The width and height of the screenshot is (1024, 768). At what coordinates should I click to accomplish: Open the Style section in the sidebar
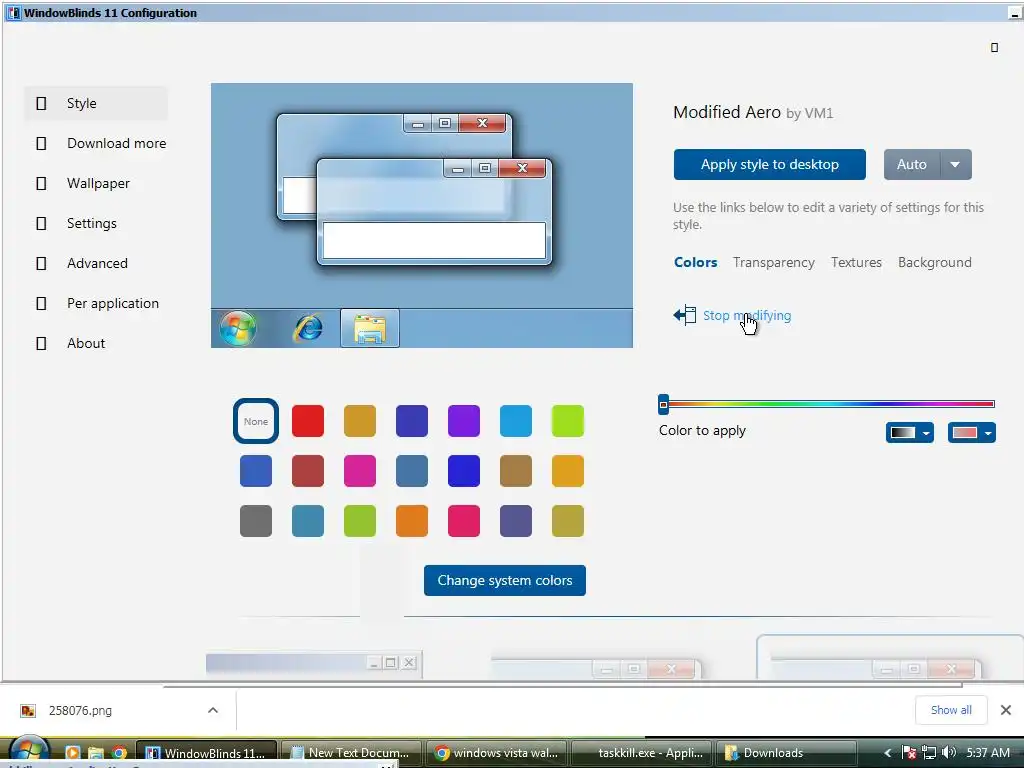[x=96, y=103]
